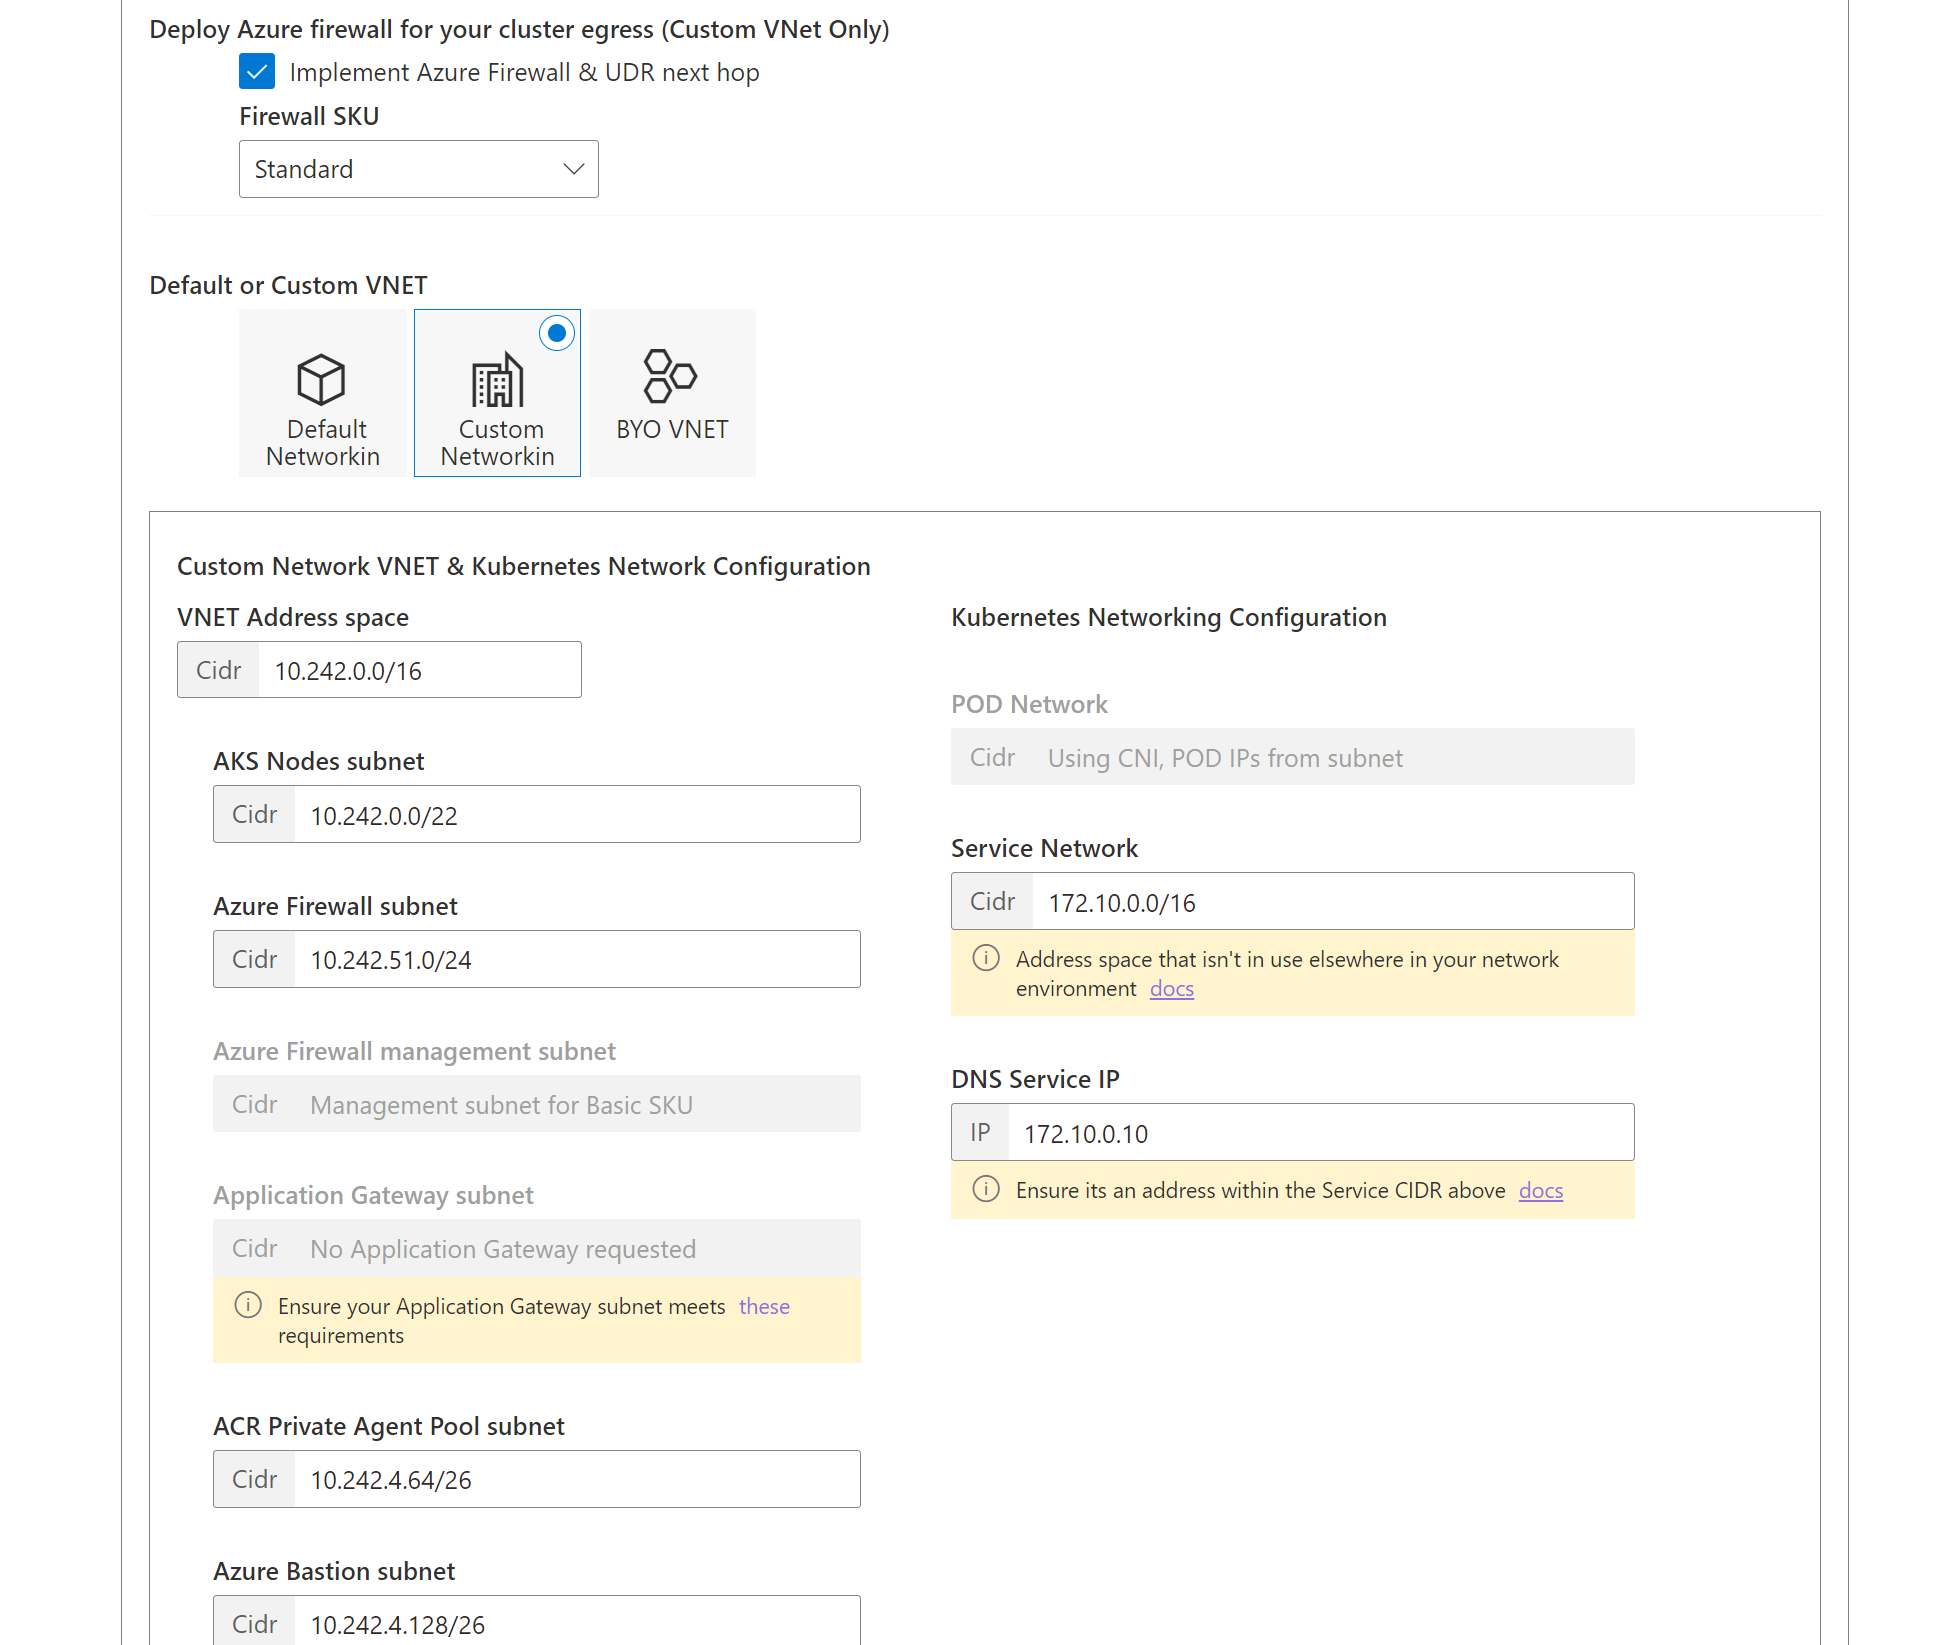Image resolution: width=1938 pixels, height=1645 pixels.
Task: Click the VNET Address space Cidr field
Action: [x=420, y=669]
